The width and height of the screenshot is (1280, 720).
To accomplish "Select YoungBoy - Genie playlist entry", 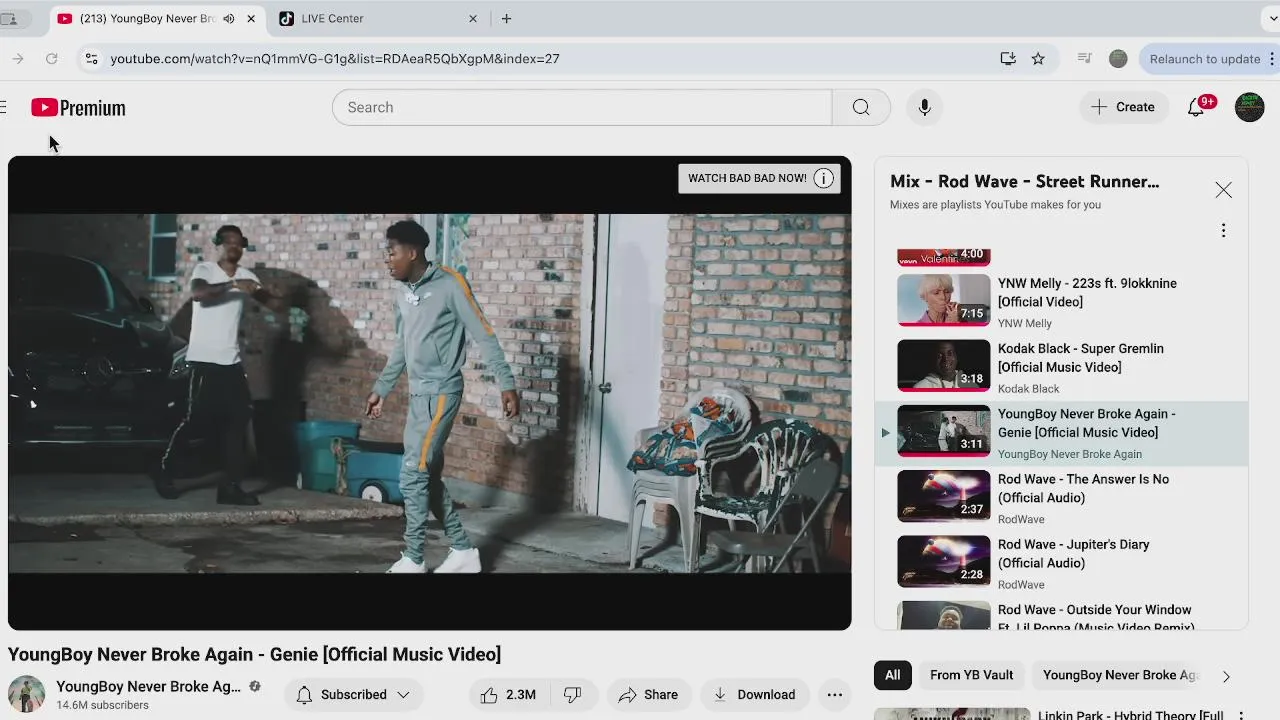I will pos(1061,432).
